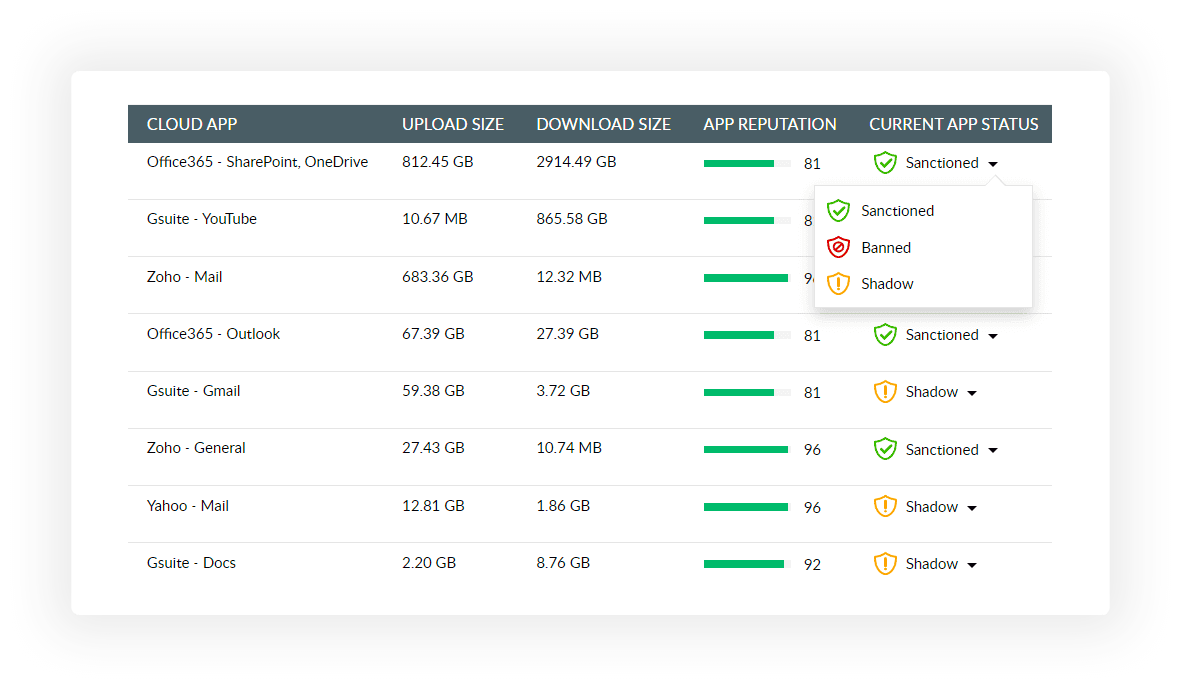
Task: Open status dropdown arrow for Gsuite Gmail
Action: click(972, 394)
